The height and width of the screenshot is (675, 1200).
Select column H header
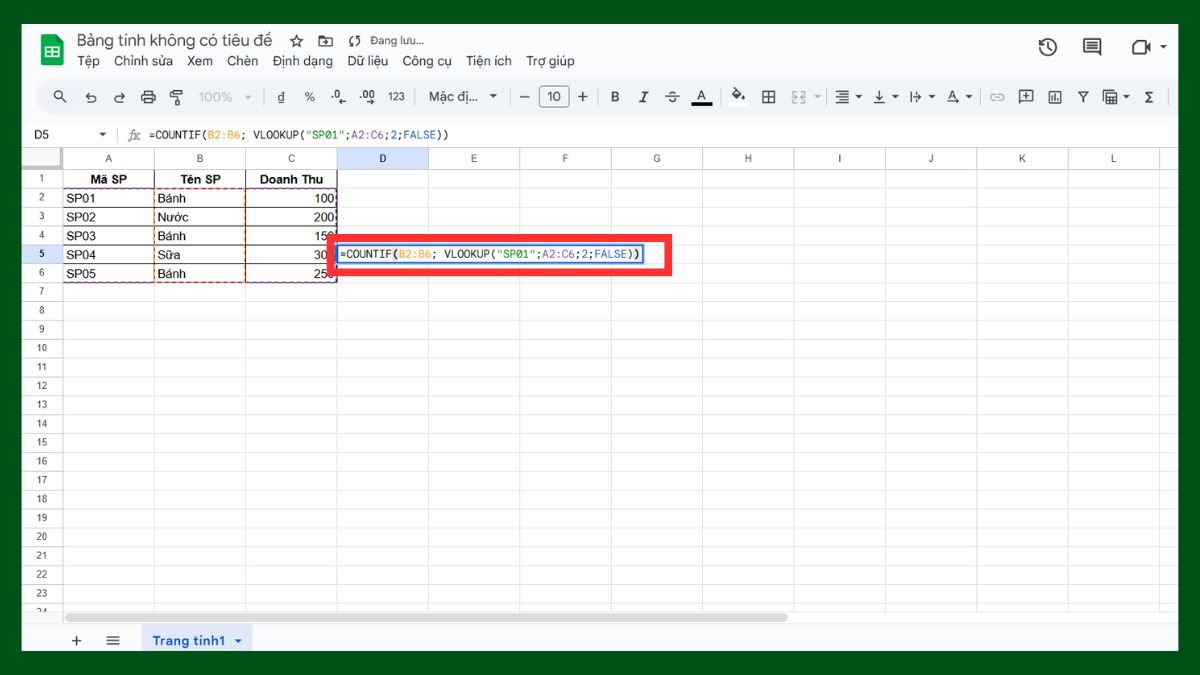pos(748,158)
